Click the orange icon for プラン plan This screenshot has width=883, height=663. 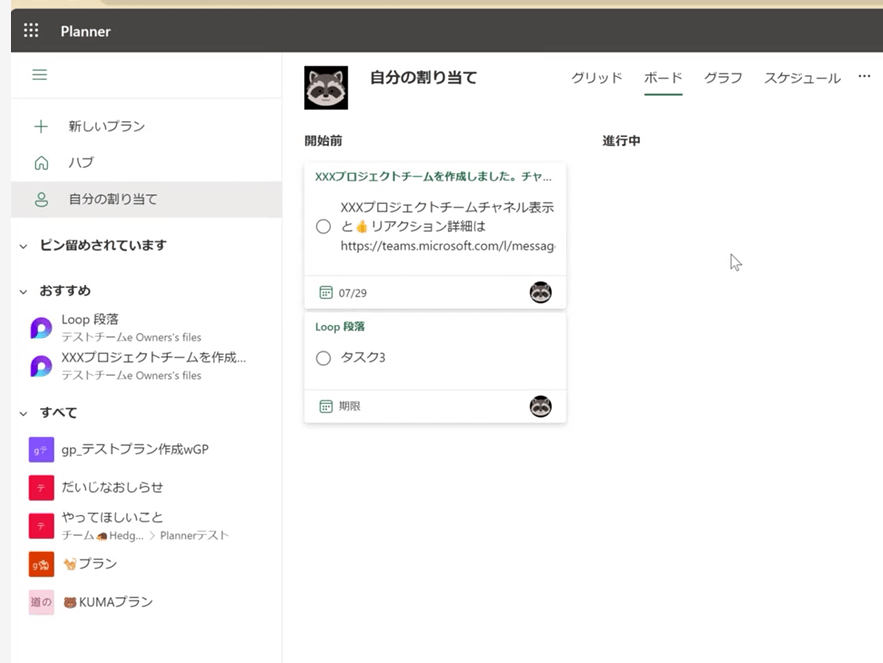coord(41,564)
